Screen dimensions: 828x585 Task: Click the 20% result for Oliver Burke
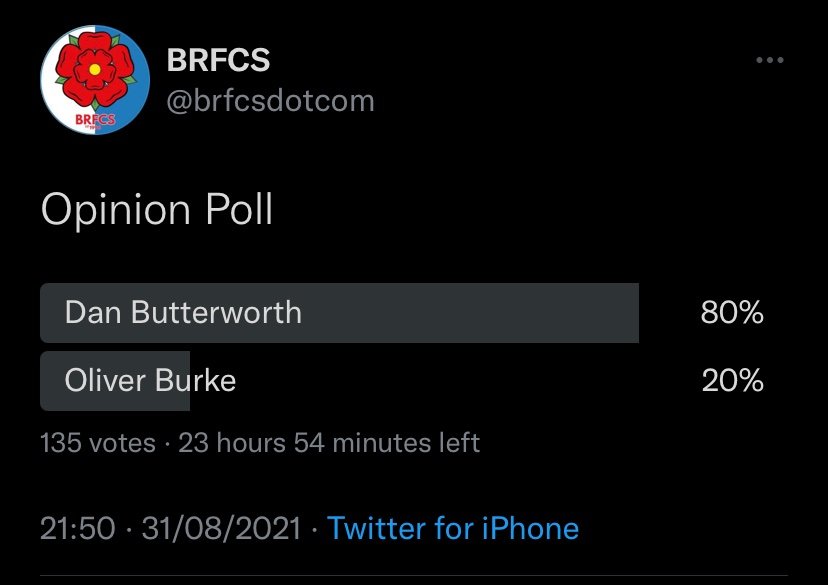point(732,380)
